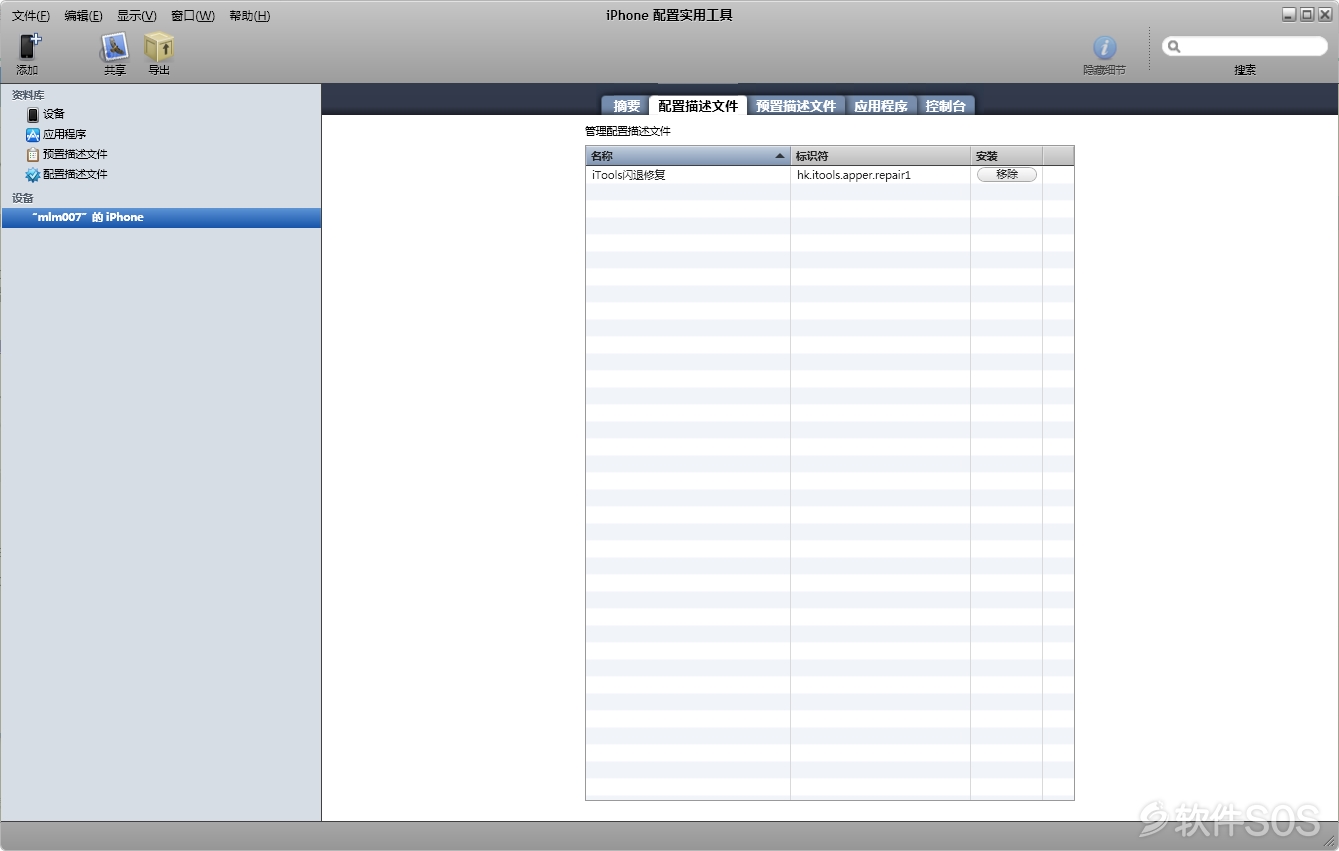This screenshot has height=851, width=1339.
Task: Close the iPhone 配置实用工具 window
Action: pyautogui.click(x=1323, y=14)
